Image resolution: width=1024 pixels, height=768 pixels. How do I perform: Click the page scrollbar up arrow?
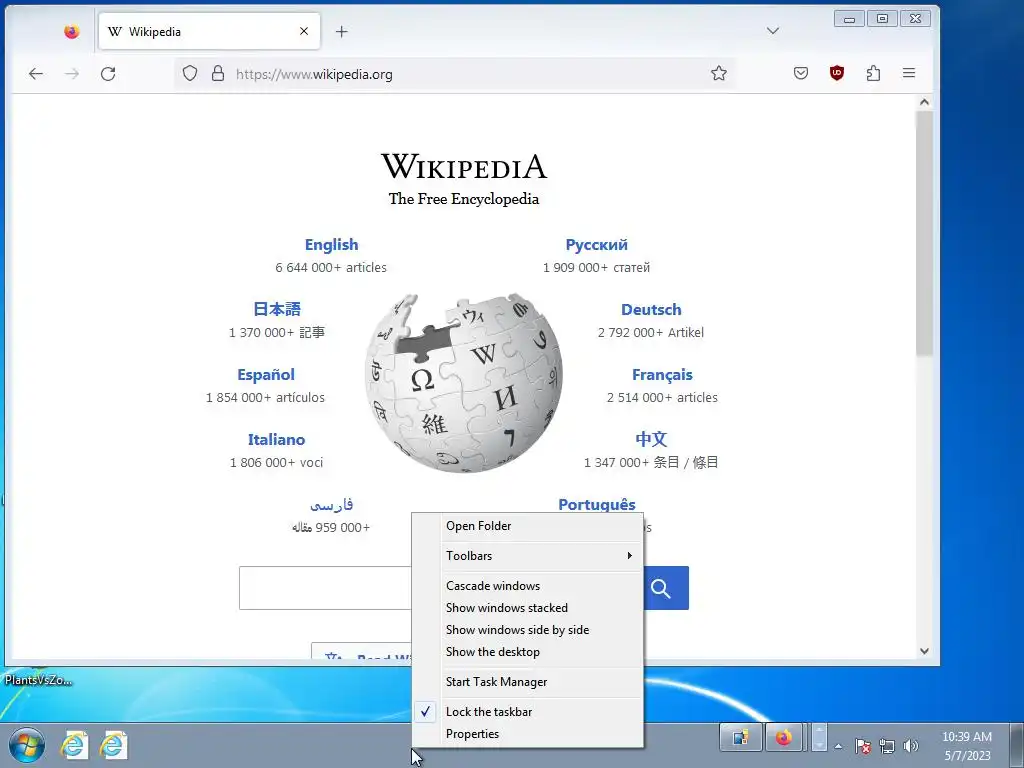924,102
